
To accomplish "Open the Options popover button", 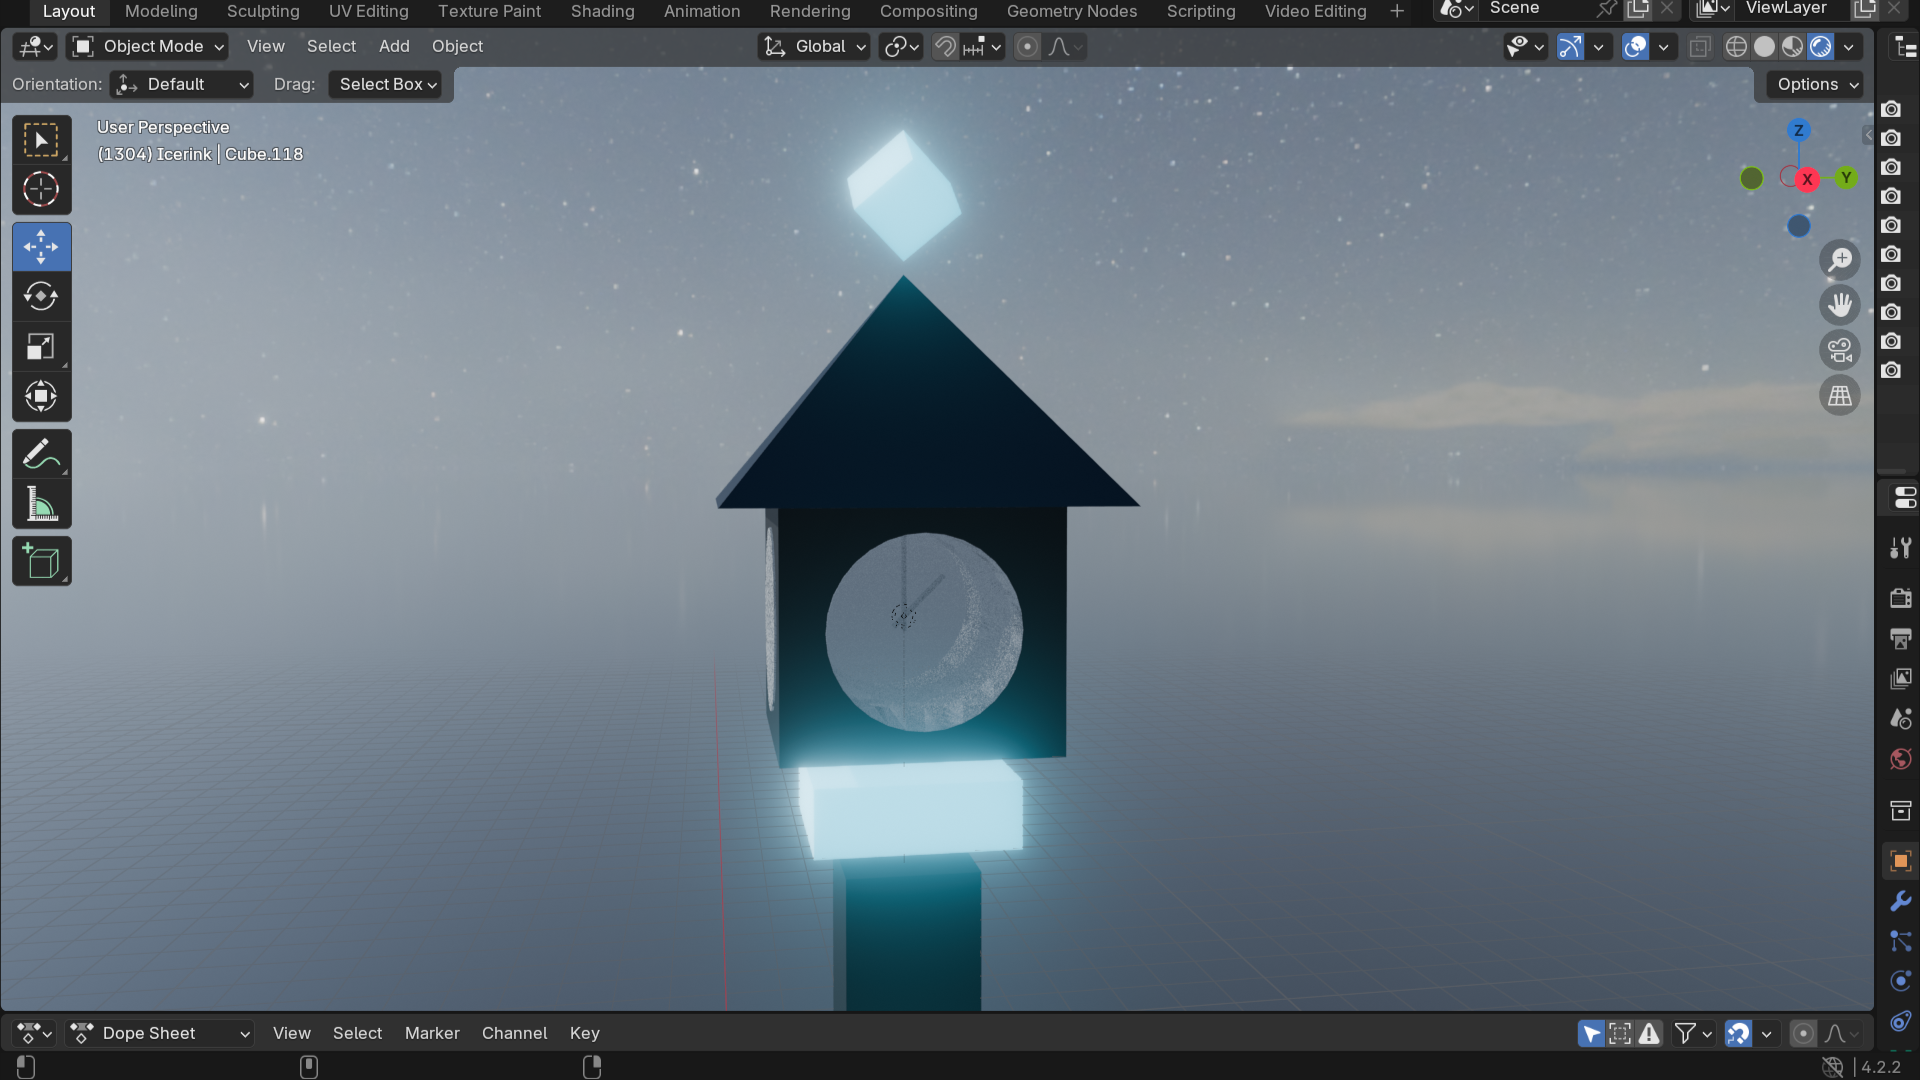I will click(1817, 85).
